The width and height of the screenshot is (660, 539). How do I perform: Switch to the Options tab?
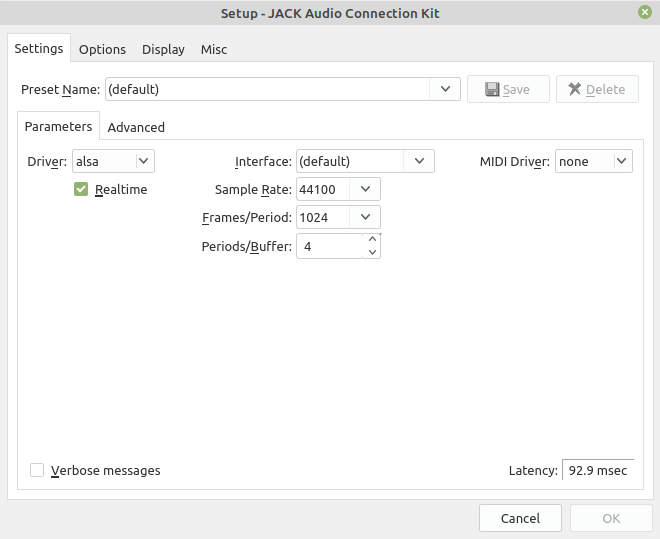(102, 49)
